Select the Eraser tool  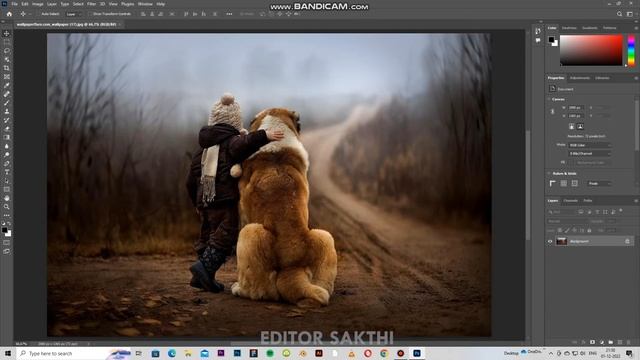pyautogui.click(x=7, y=129)
